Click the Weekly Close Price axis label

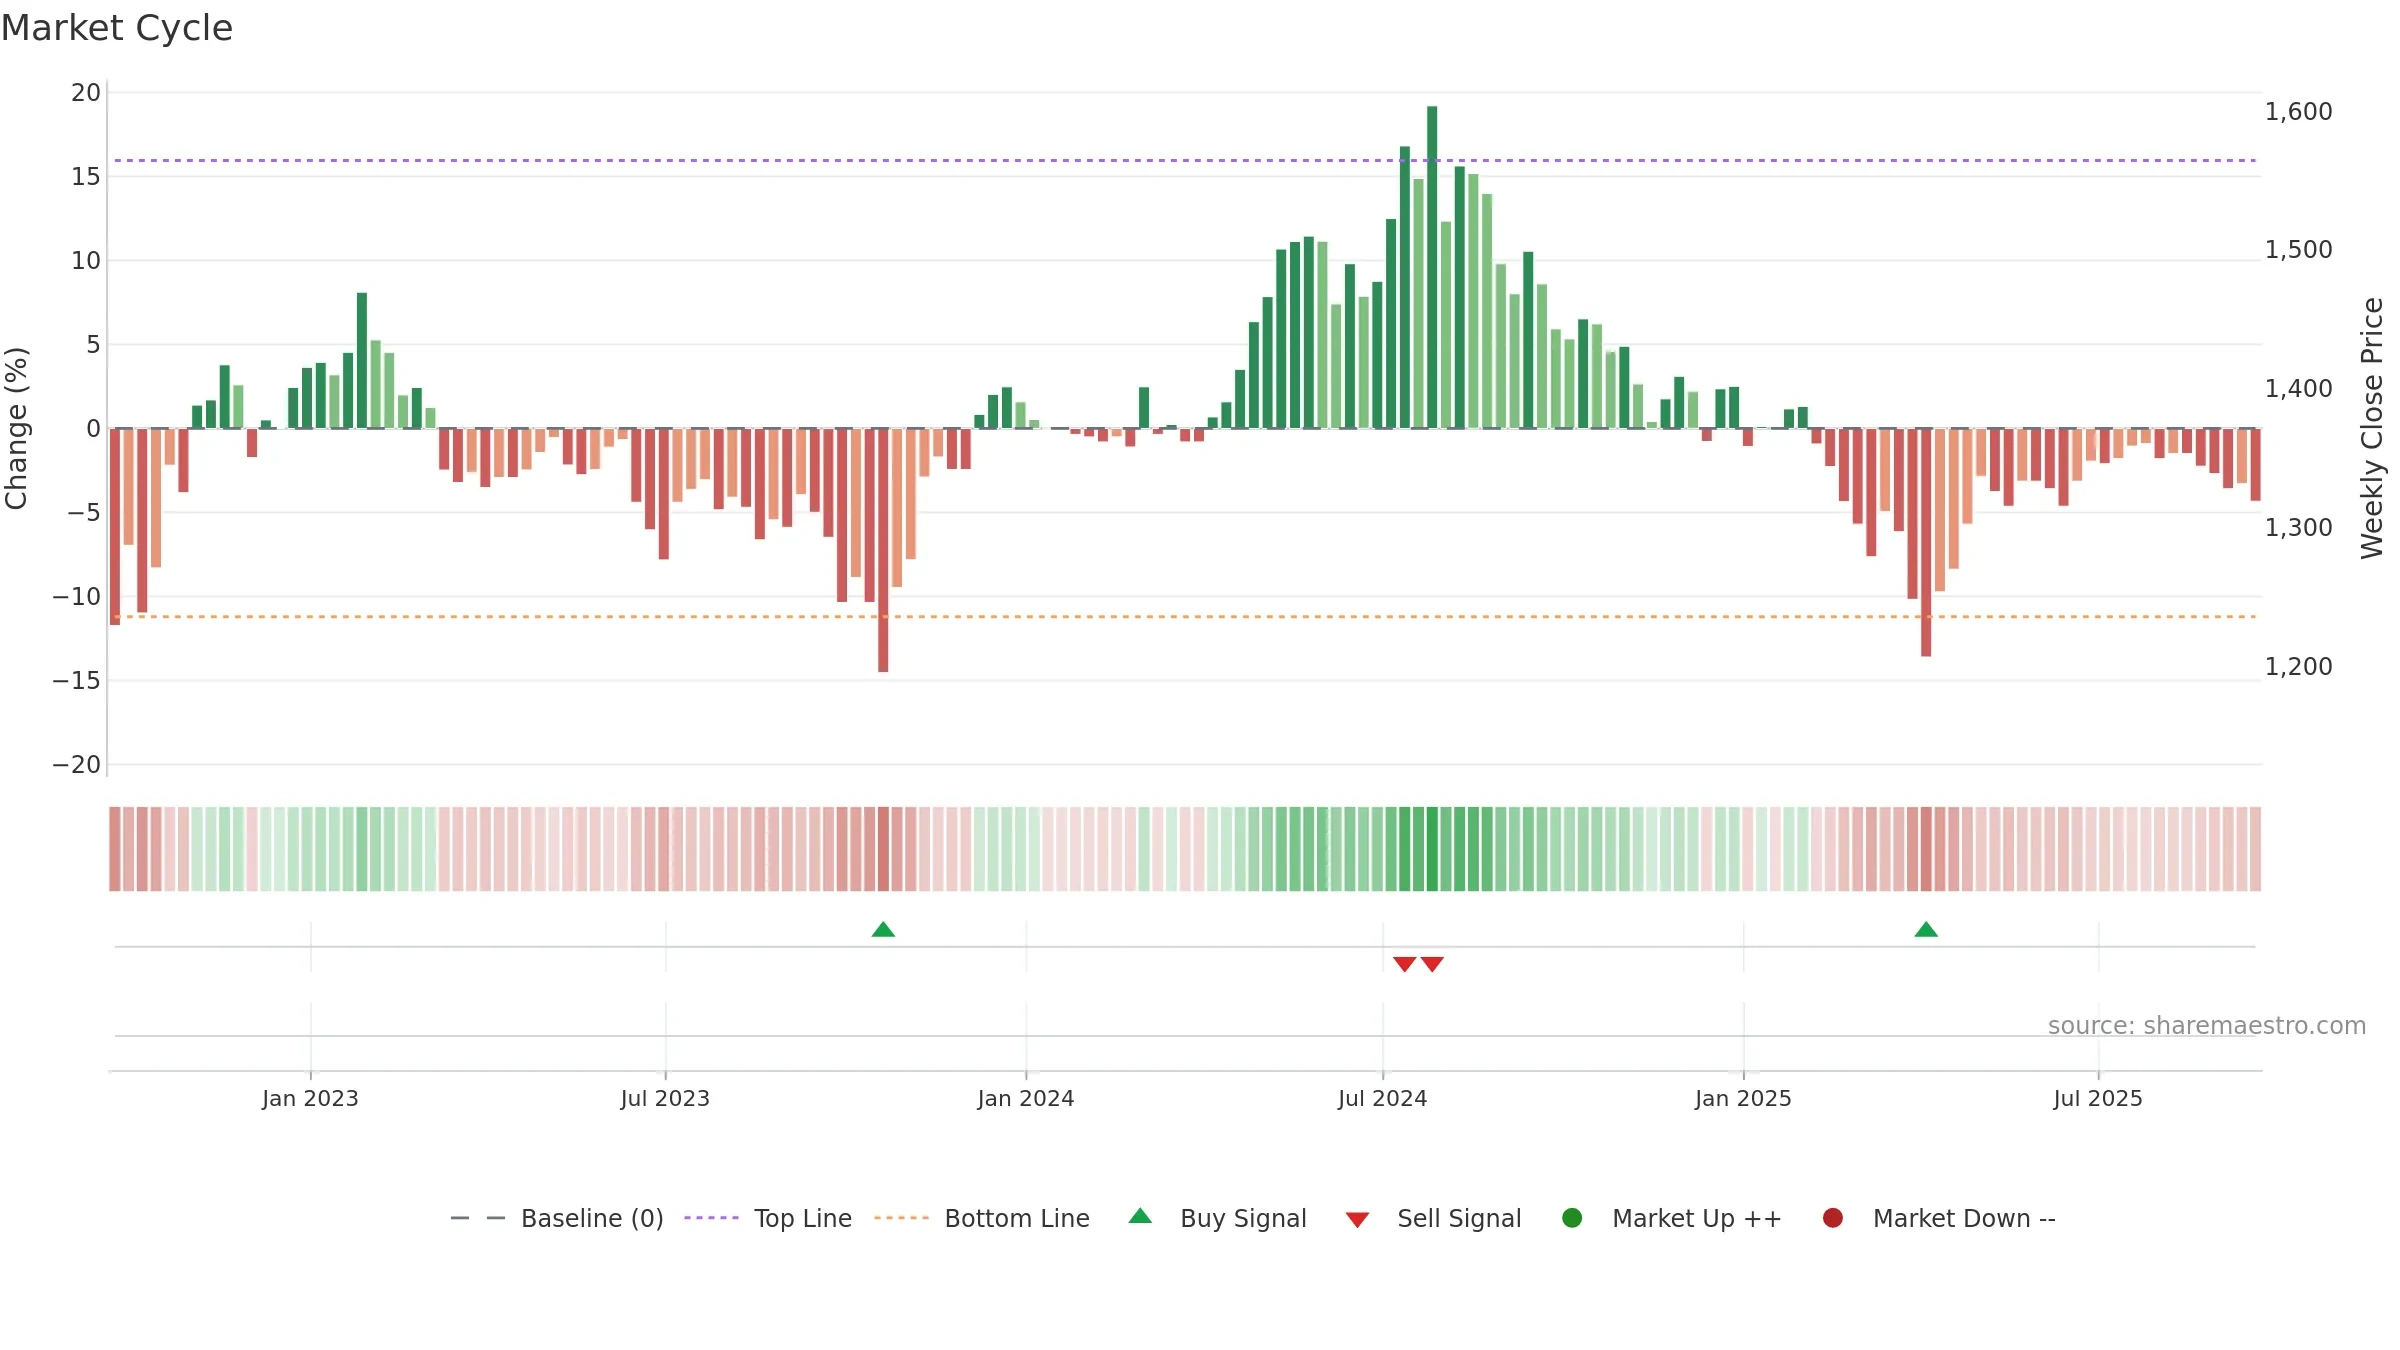(2372, 428)
